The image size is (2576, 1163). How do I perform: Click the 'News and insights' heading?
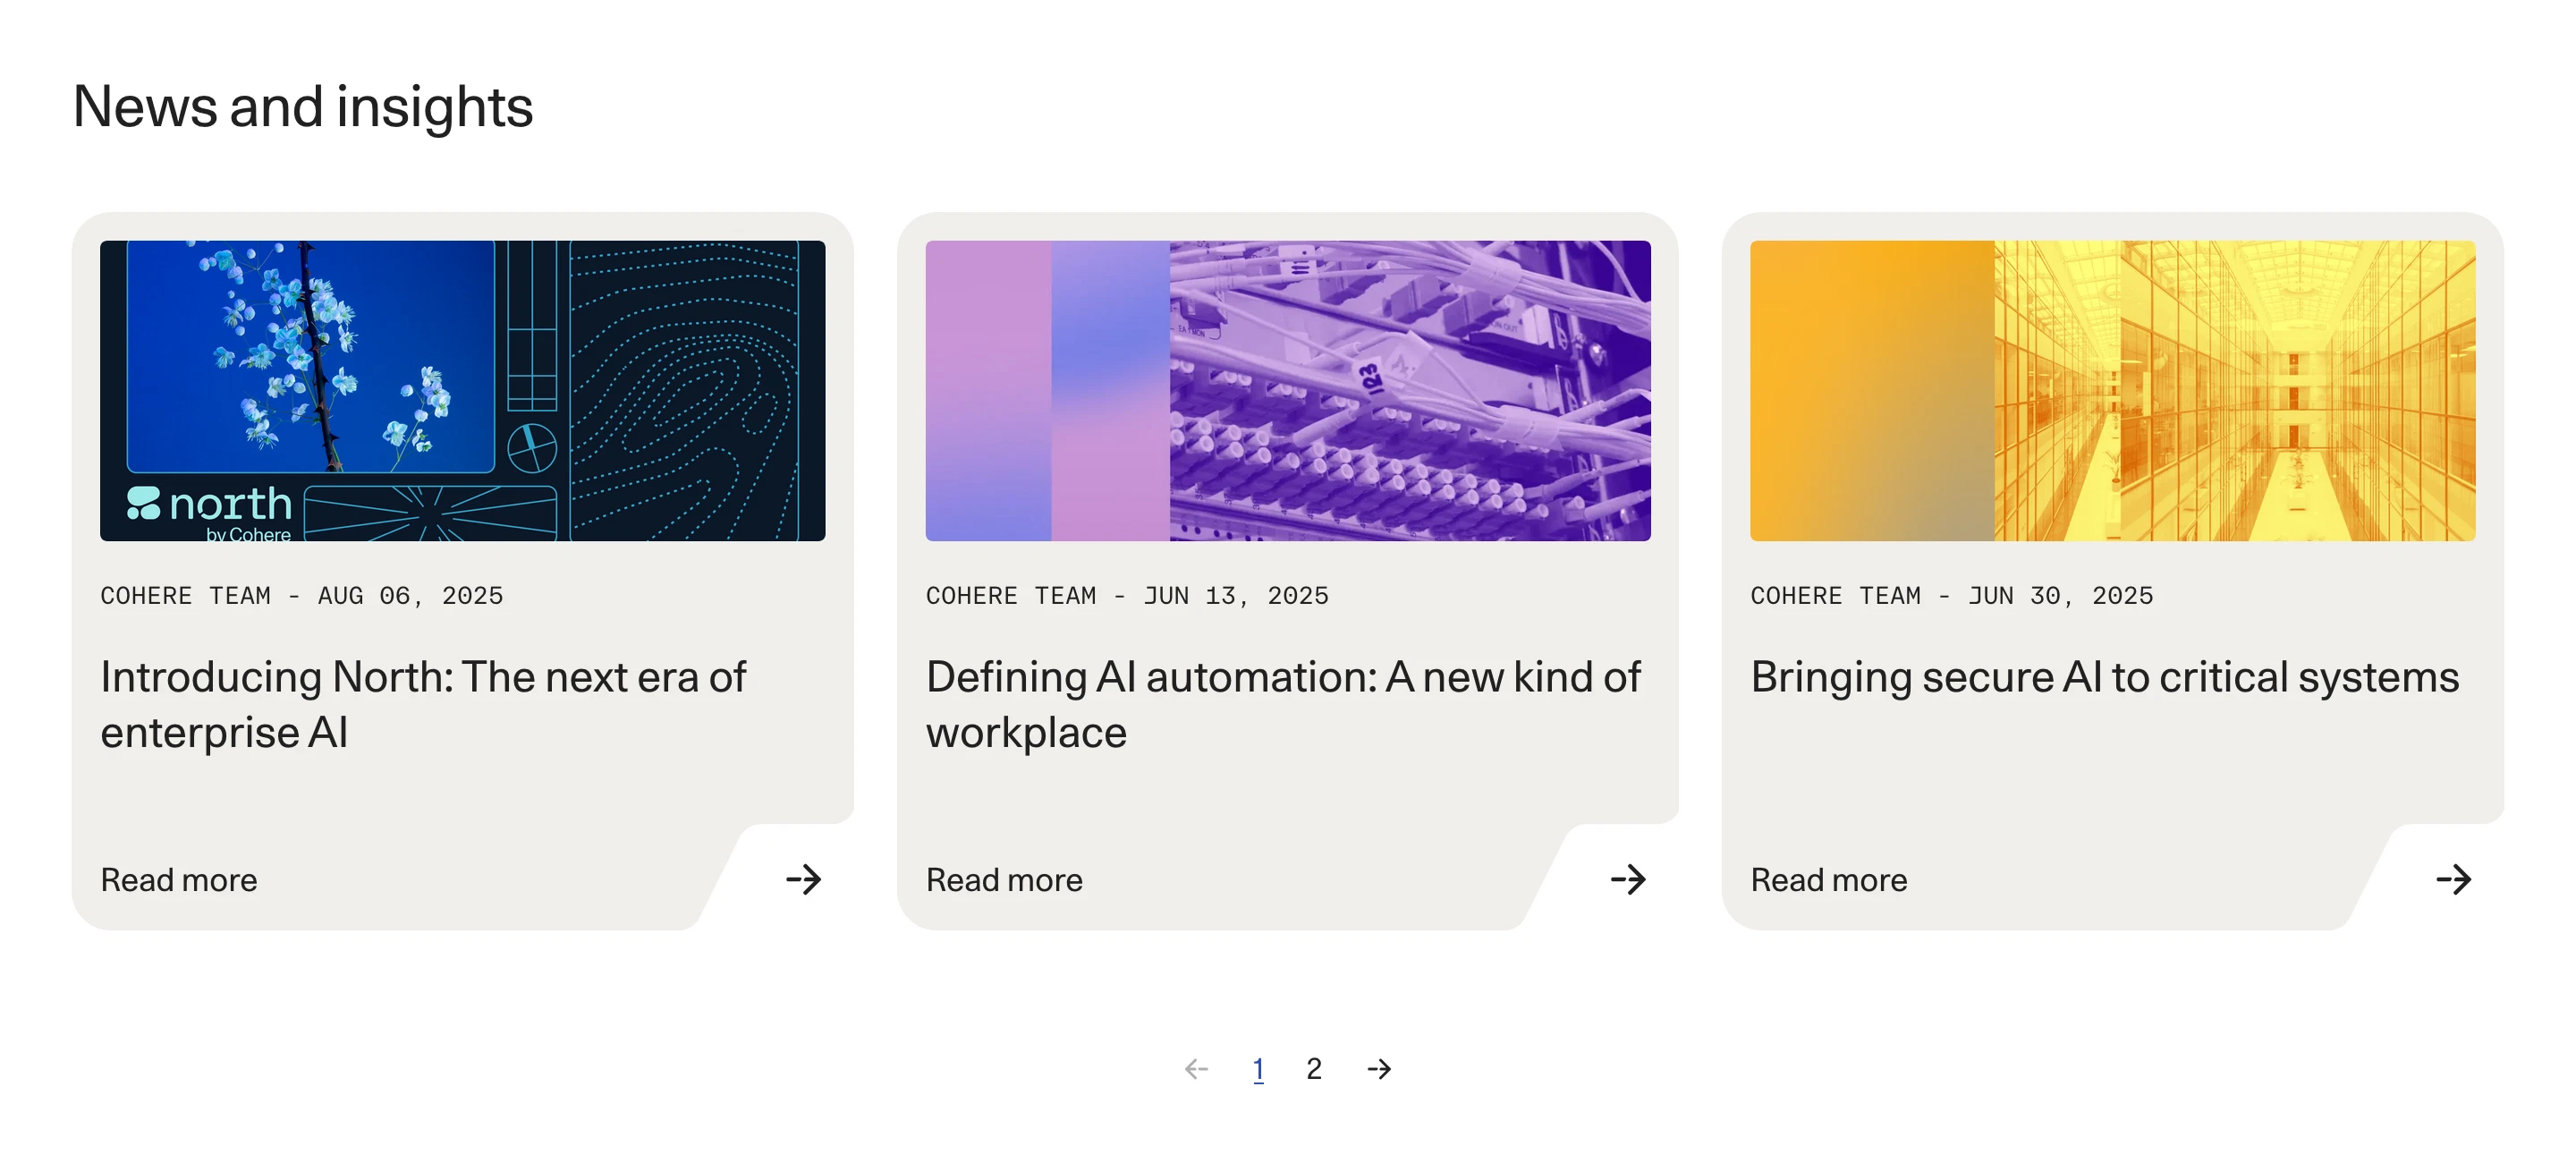[303, 107]
